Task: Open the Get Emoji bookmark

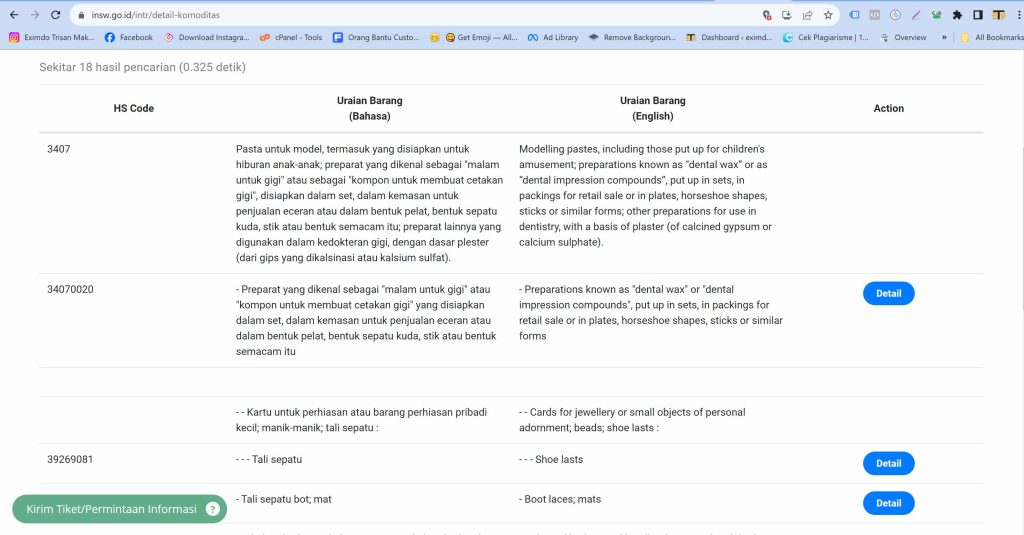Action: click(481, 38)
